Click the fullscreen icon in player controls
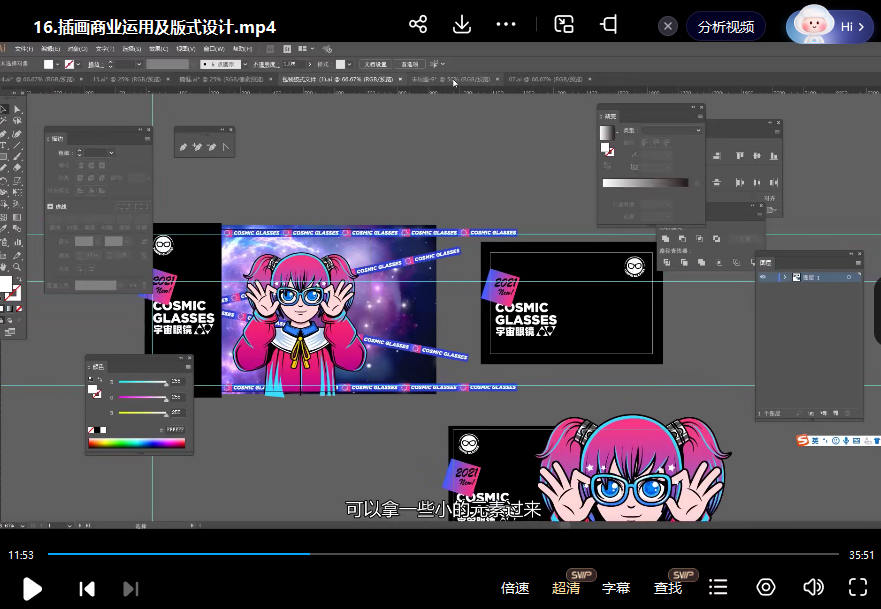 click(x=858, y=587)
